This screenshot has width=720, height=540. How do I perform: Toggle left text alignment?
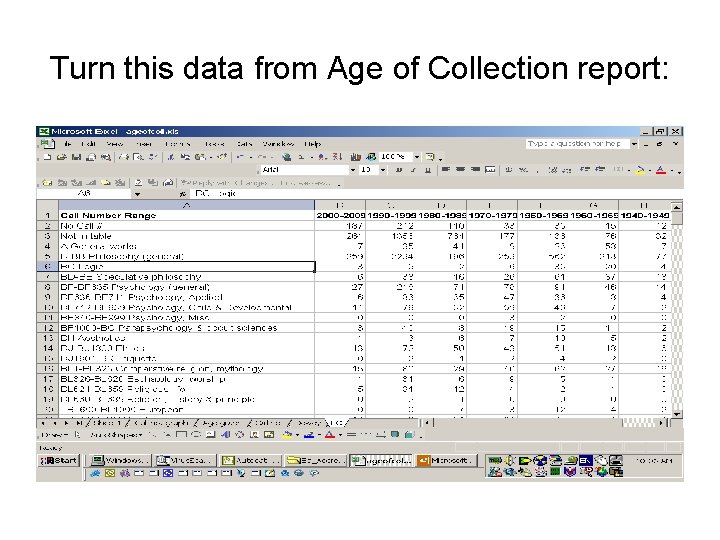point(445,170)
